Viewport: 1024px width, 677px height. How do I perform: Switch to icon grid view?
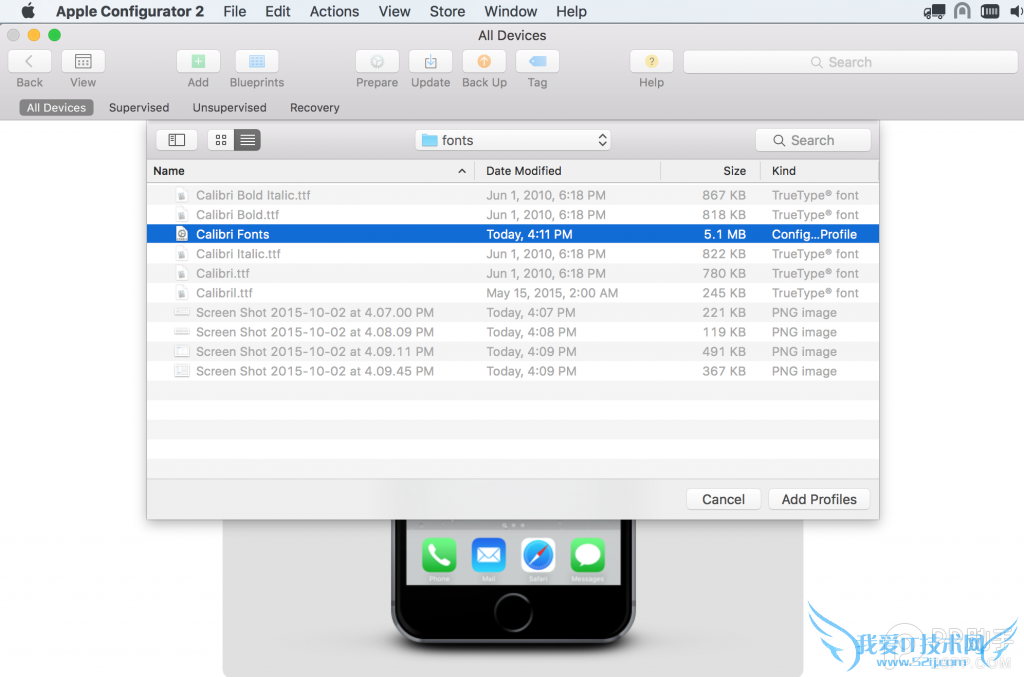coord(221,140)
